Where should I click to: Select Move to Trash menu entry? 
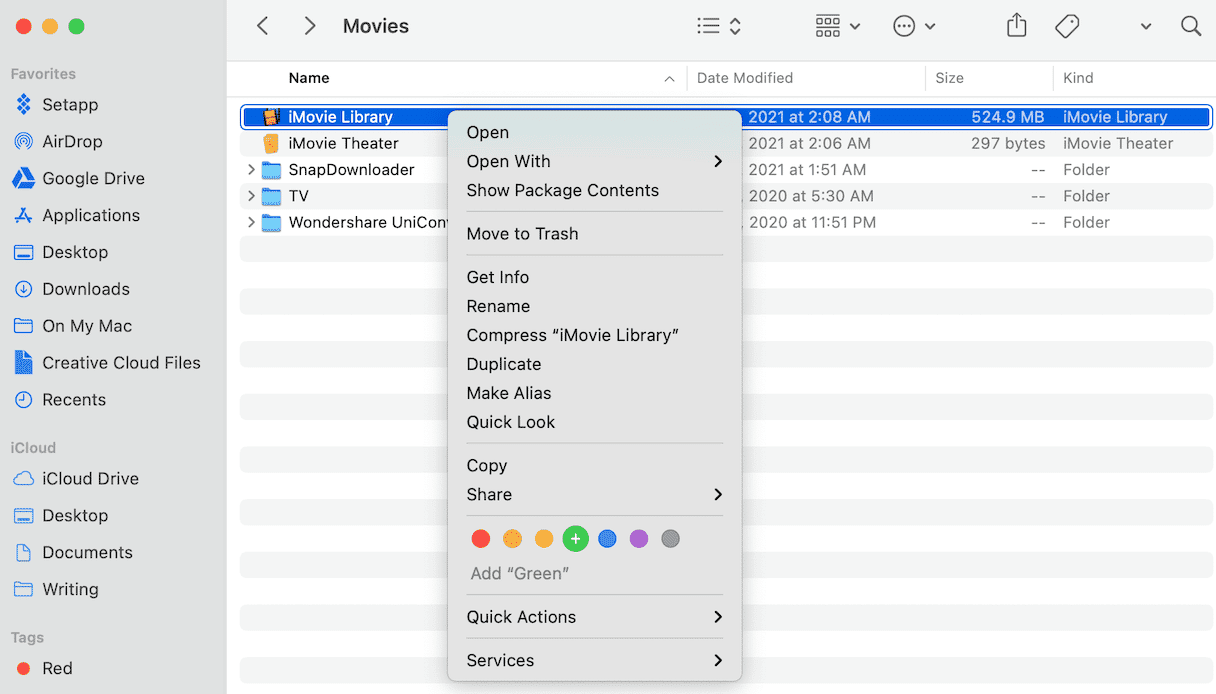[x=522, y=234]
